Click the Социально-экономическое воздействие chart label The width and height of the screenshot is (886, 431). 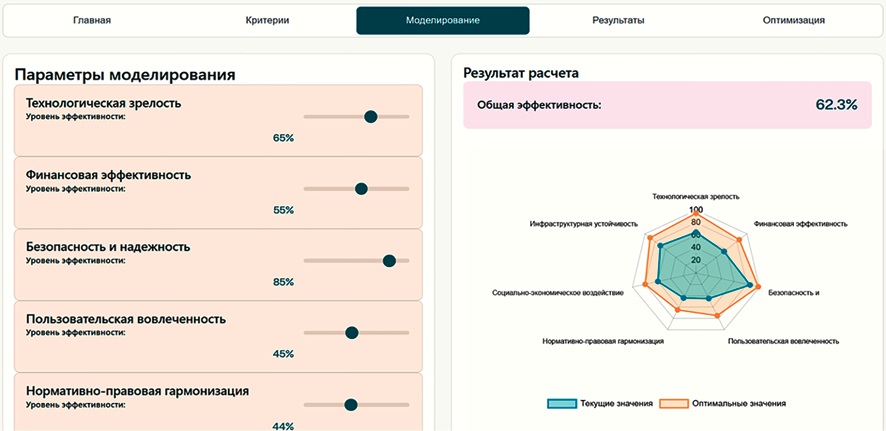[x=558, y=293]
